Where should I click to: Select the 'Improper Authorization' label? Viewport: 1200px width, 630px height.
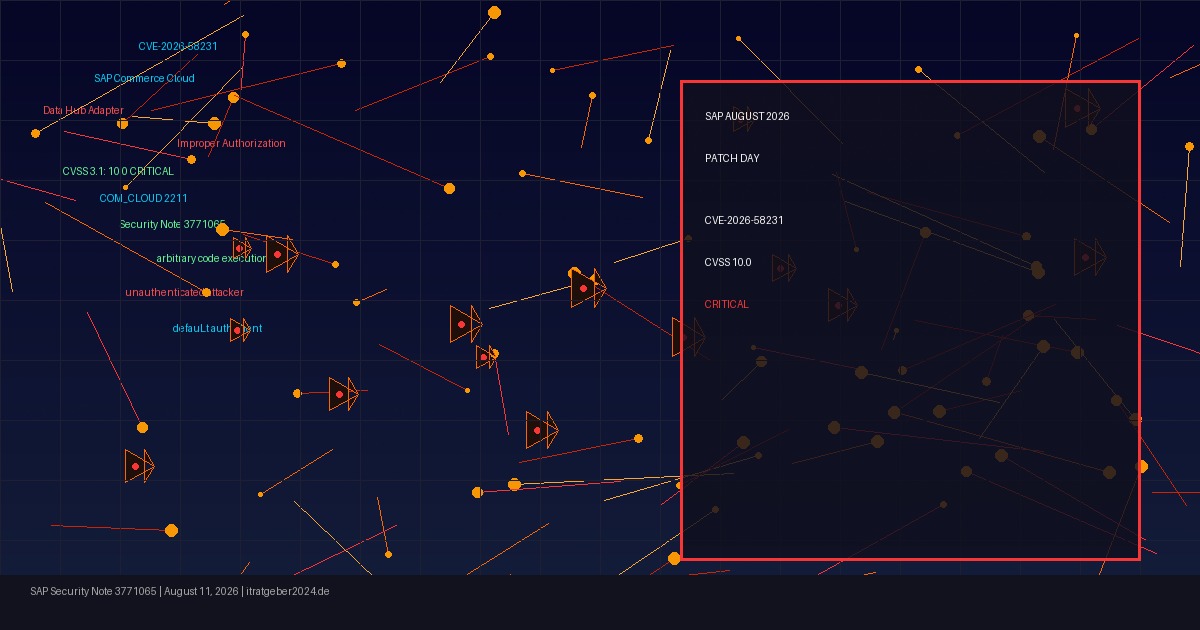(x=231, y=143)
